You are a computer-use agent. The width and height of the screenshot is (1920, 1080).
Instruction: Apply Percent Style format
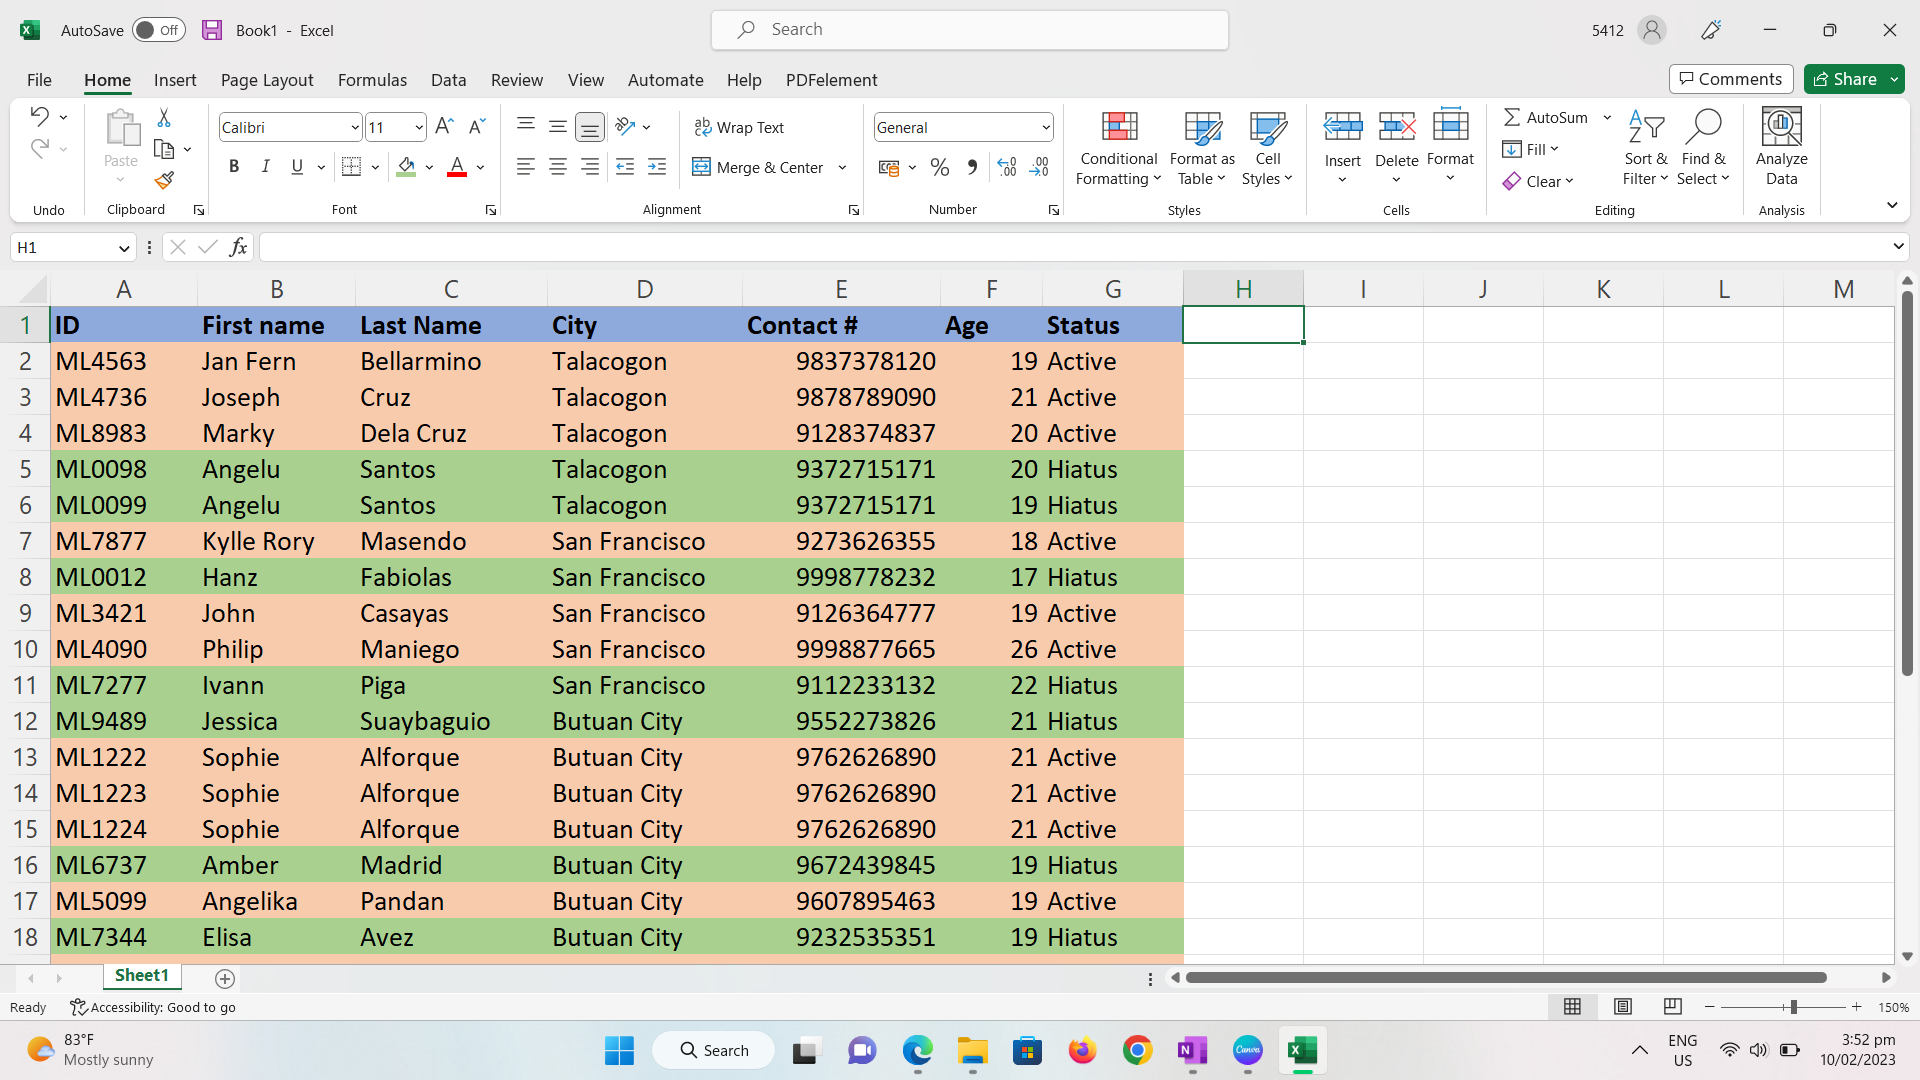(x=940, y=167)
